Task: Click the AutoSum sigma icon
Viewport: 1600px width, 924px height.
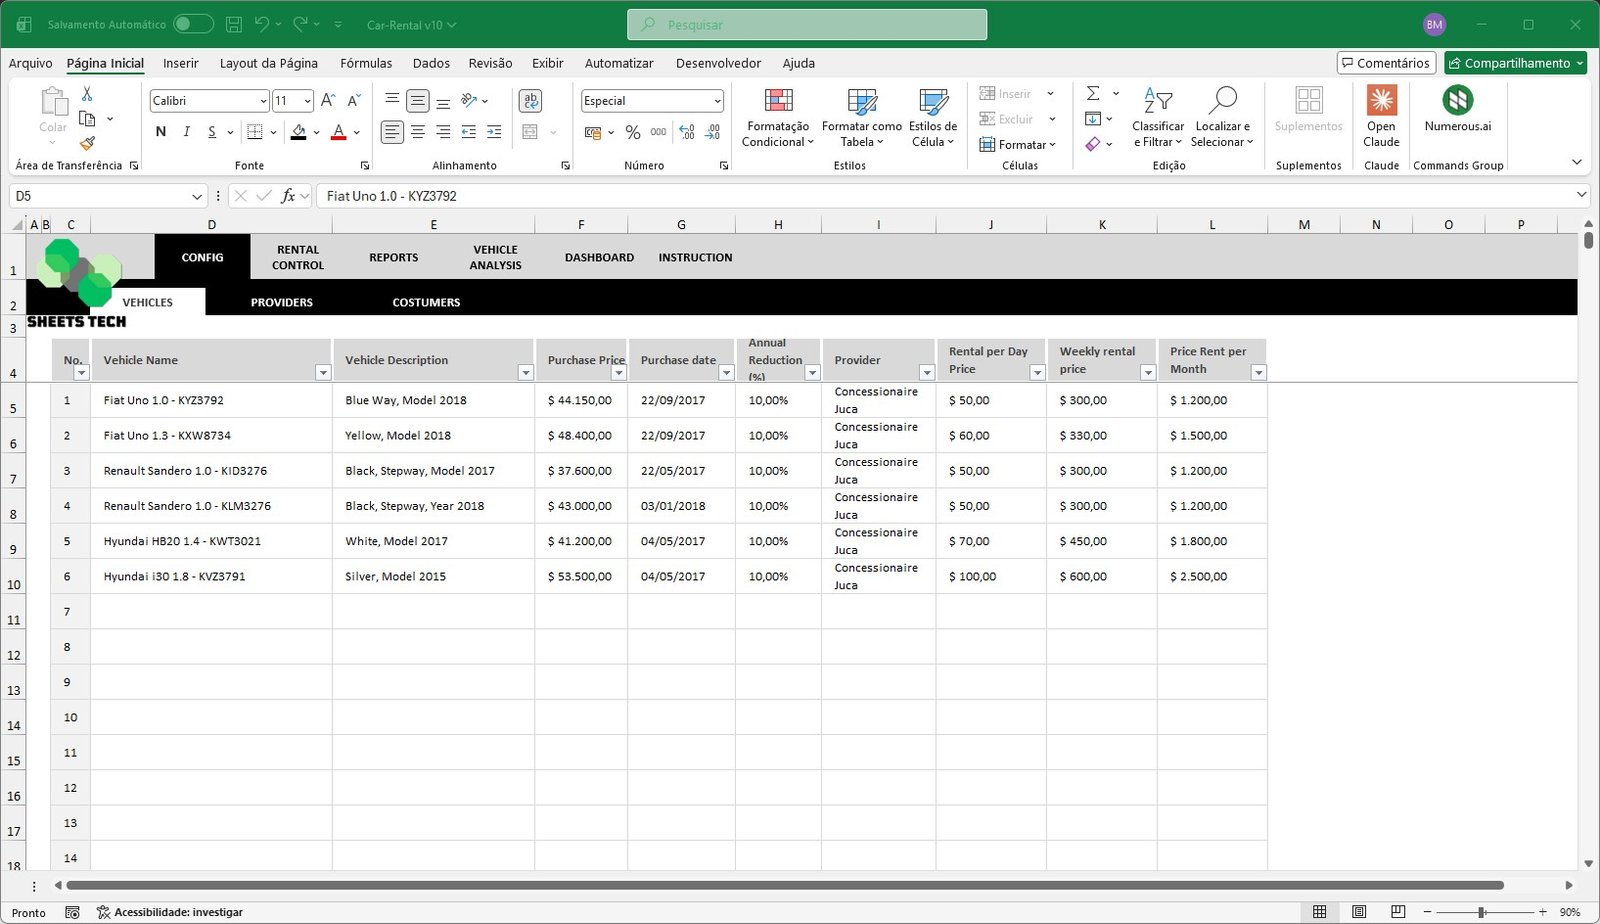Action: [x=1092, y=93]
